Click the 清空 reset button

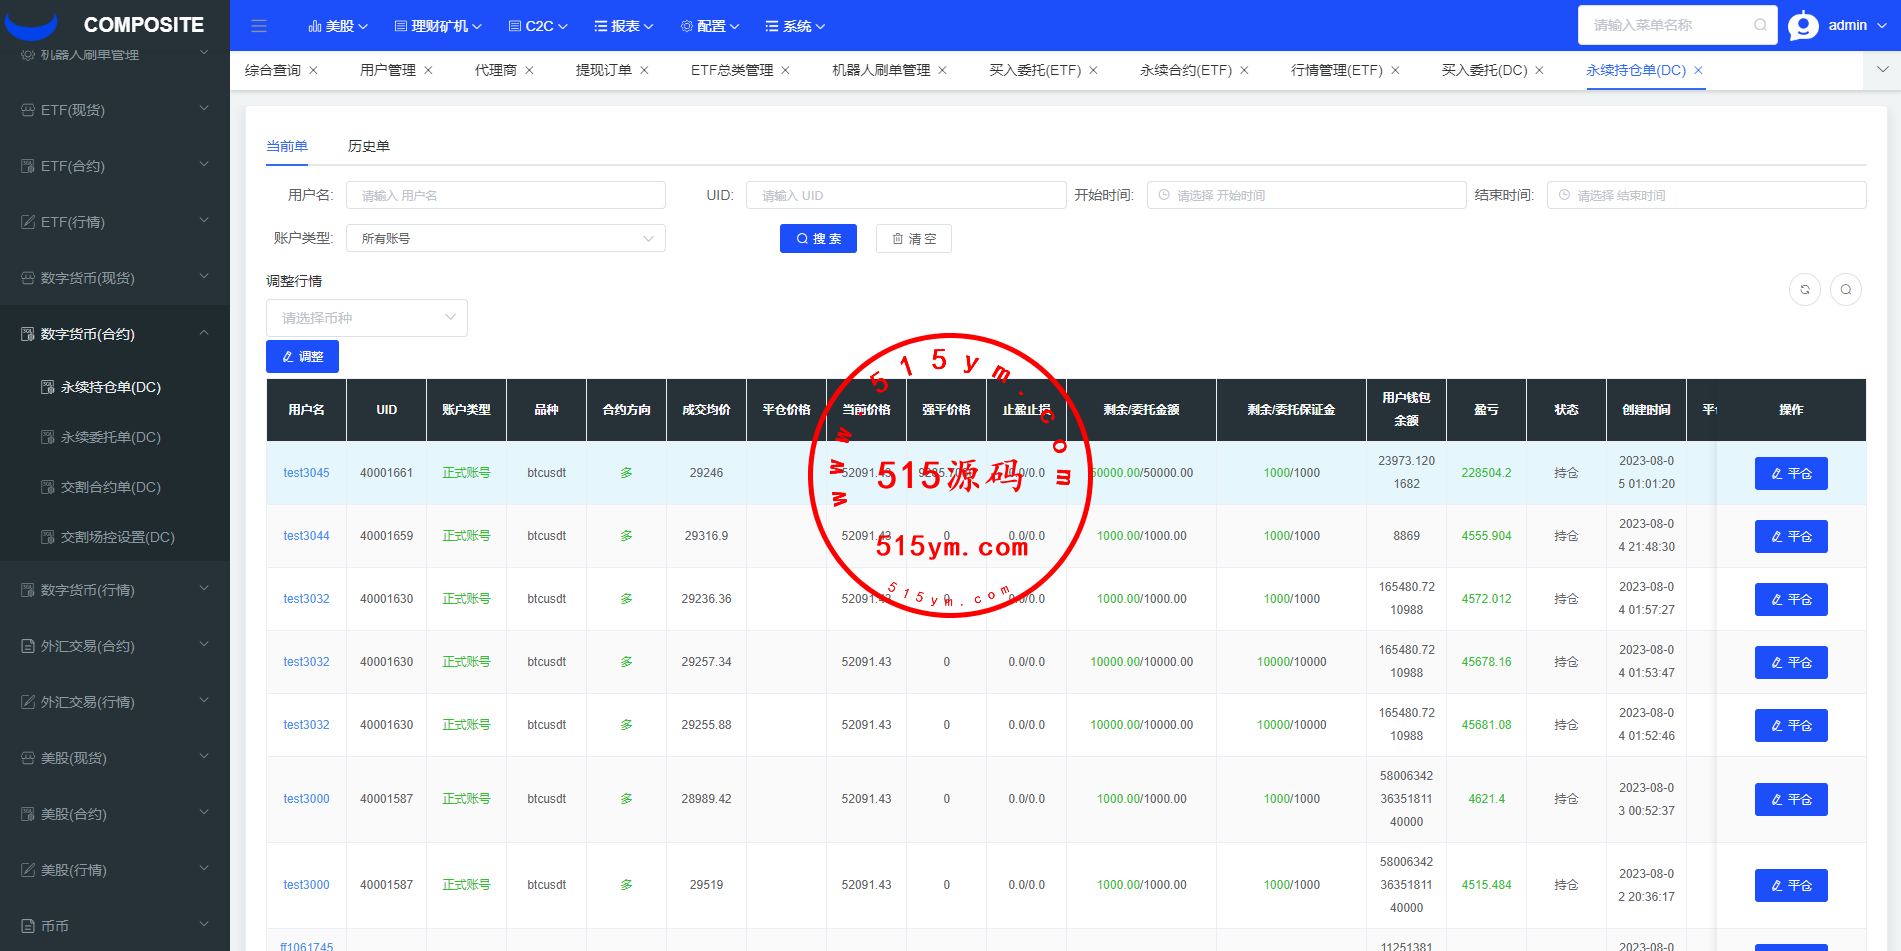(913, 239)
